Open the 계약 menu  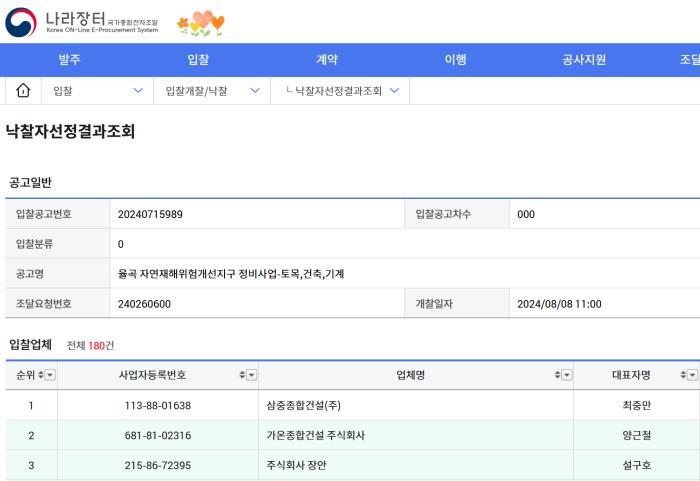[327, 59]
